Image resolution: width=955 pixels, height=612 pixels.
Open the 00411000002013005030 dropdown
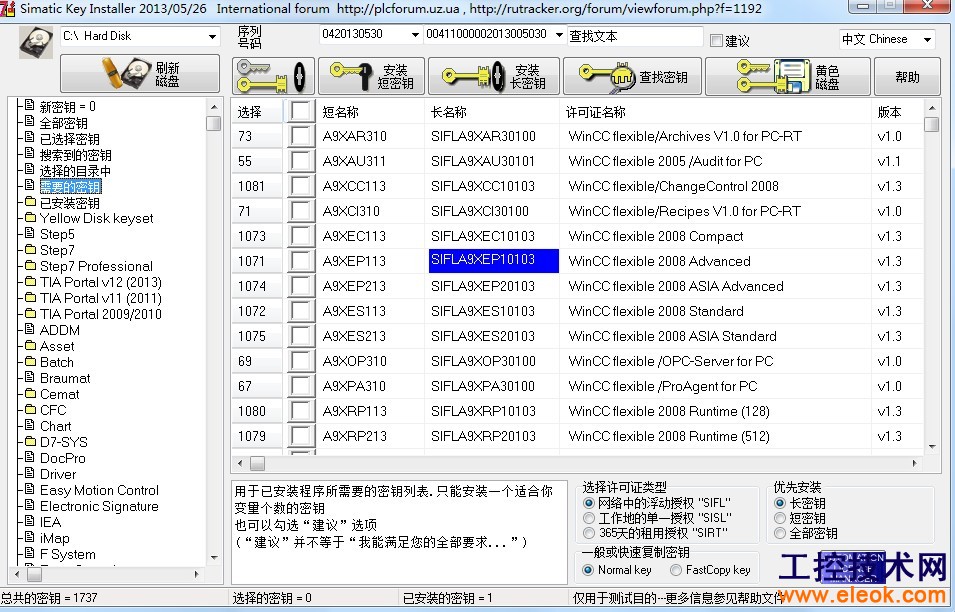pyautogui.click(x=559, y=35)
